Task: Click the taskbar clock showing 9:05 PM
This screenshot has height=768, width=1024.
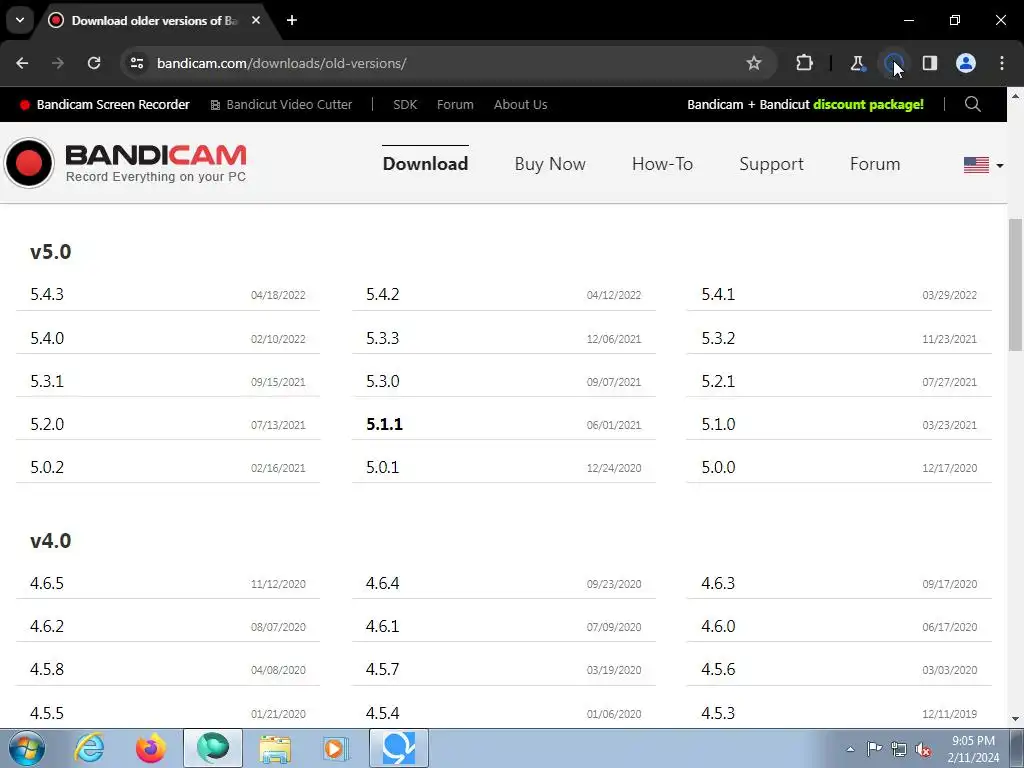Action: tap(973, 748)
